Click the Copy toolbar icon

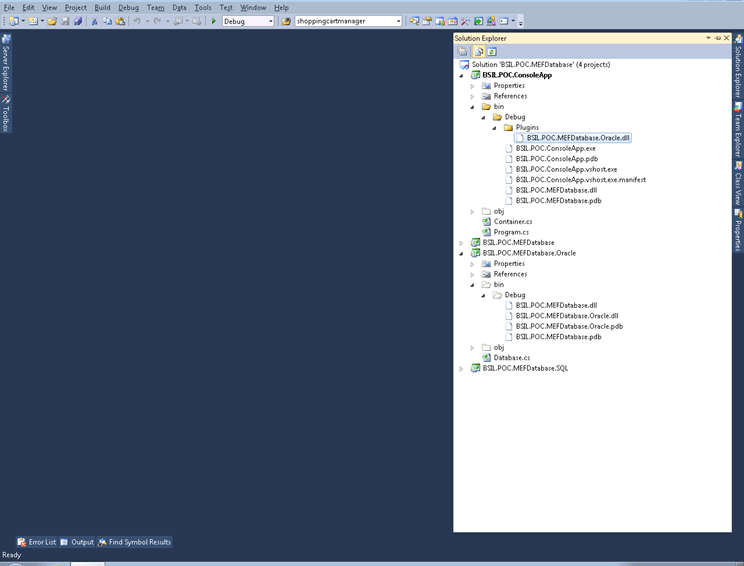[x=107, y=21]
